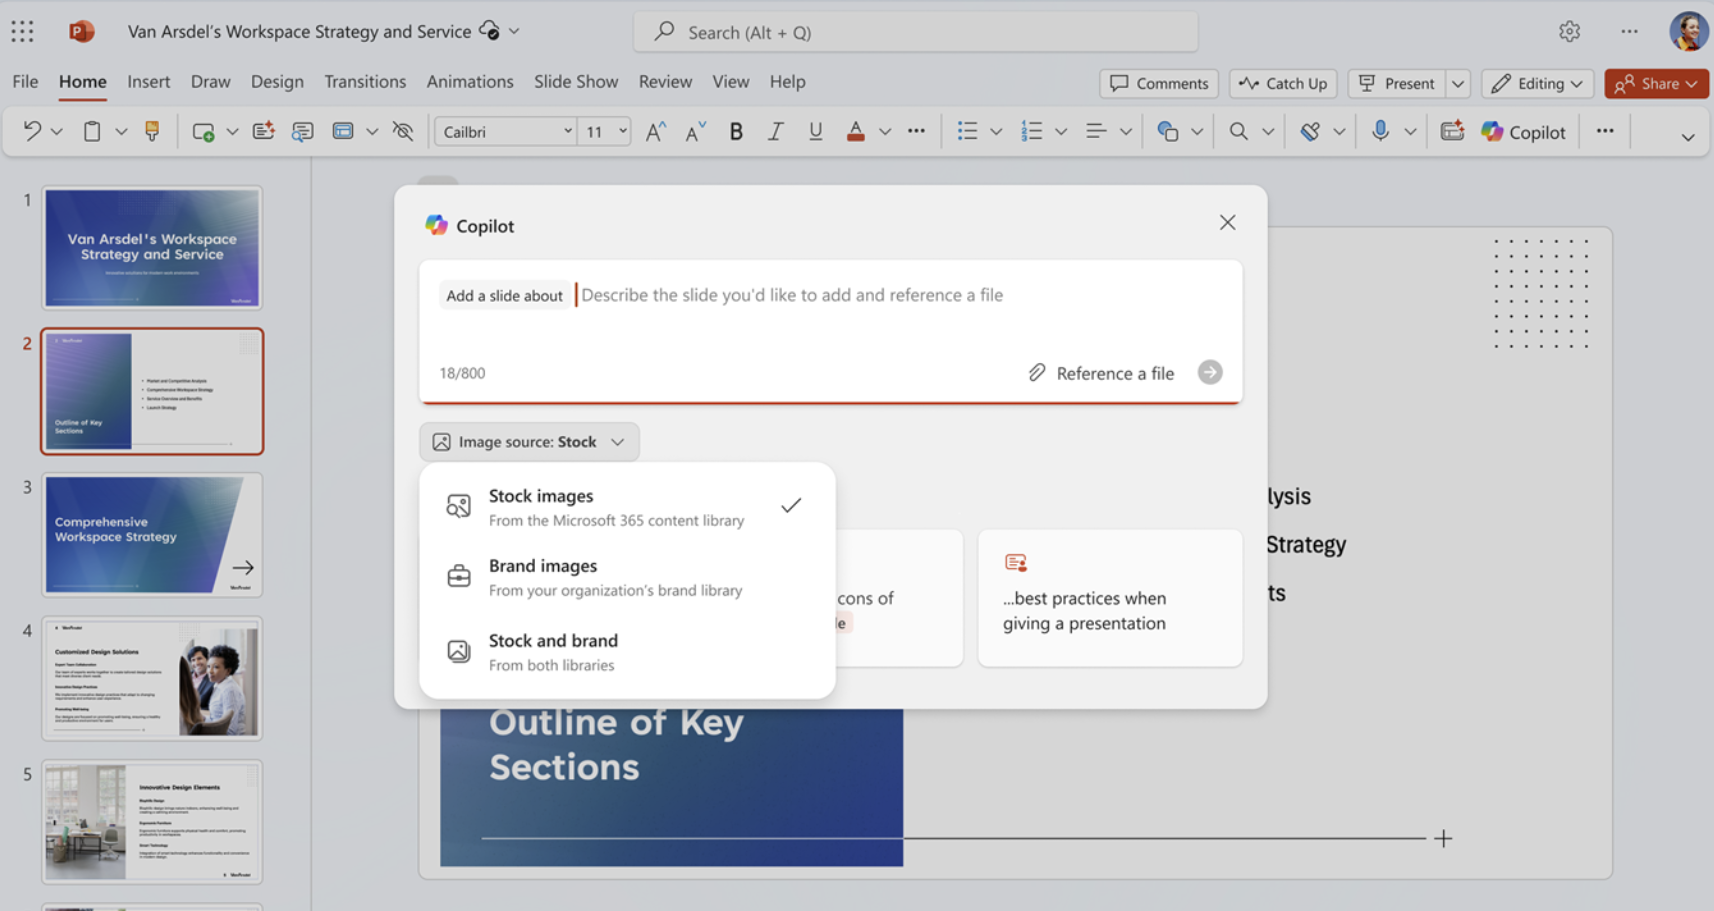Open the Settings gear icon
The height and width of the screenshot is (911, 1714).
click(x=1569, y=31)
